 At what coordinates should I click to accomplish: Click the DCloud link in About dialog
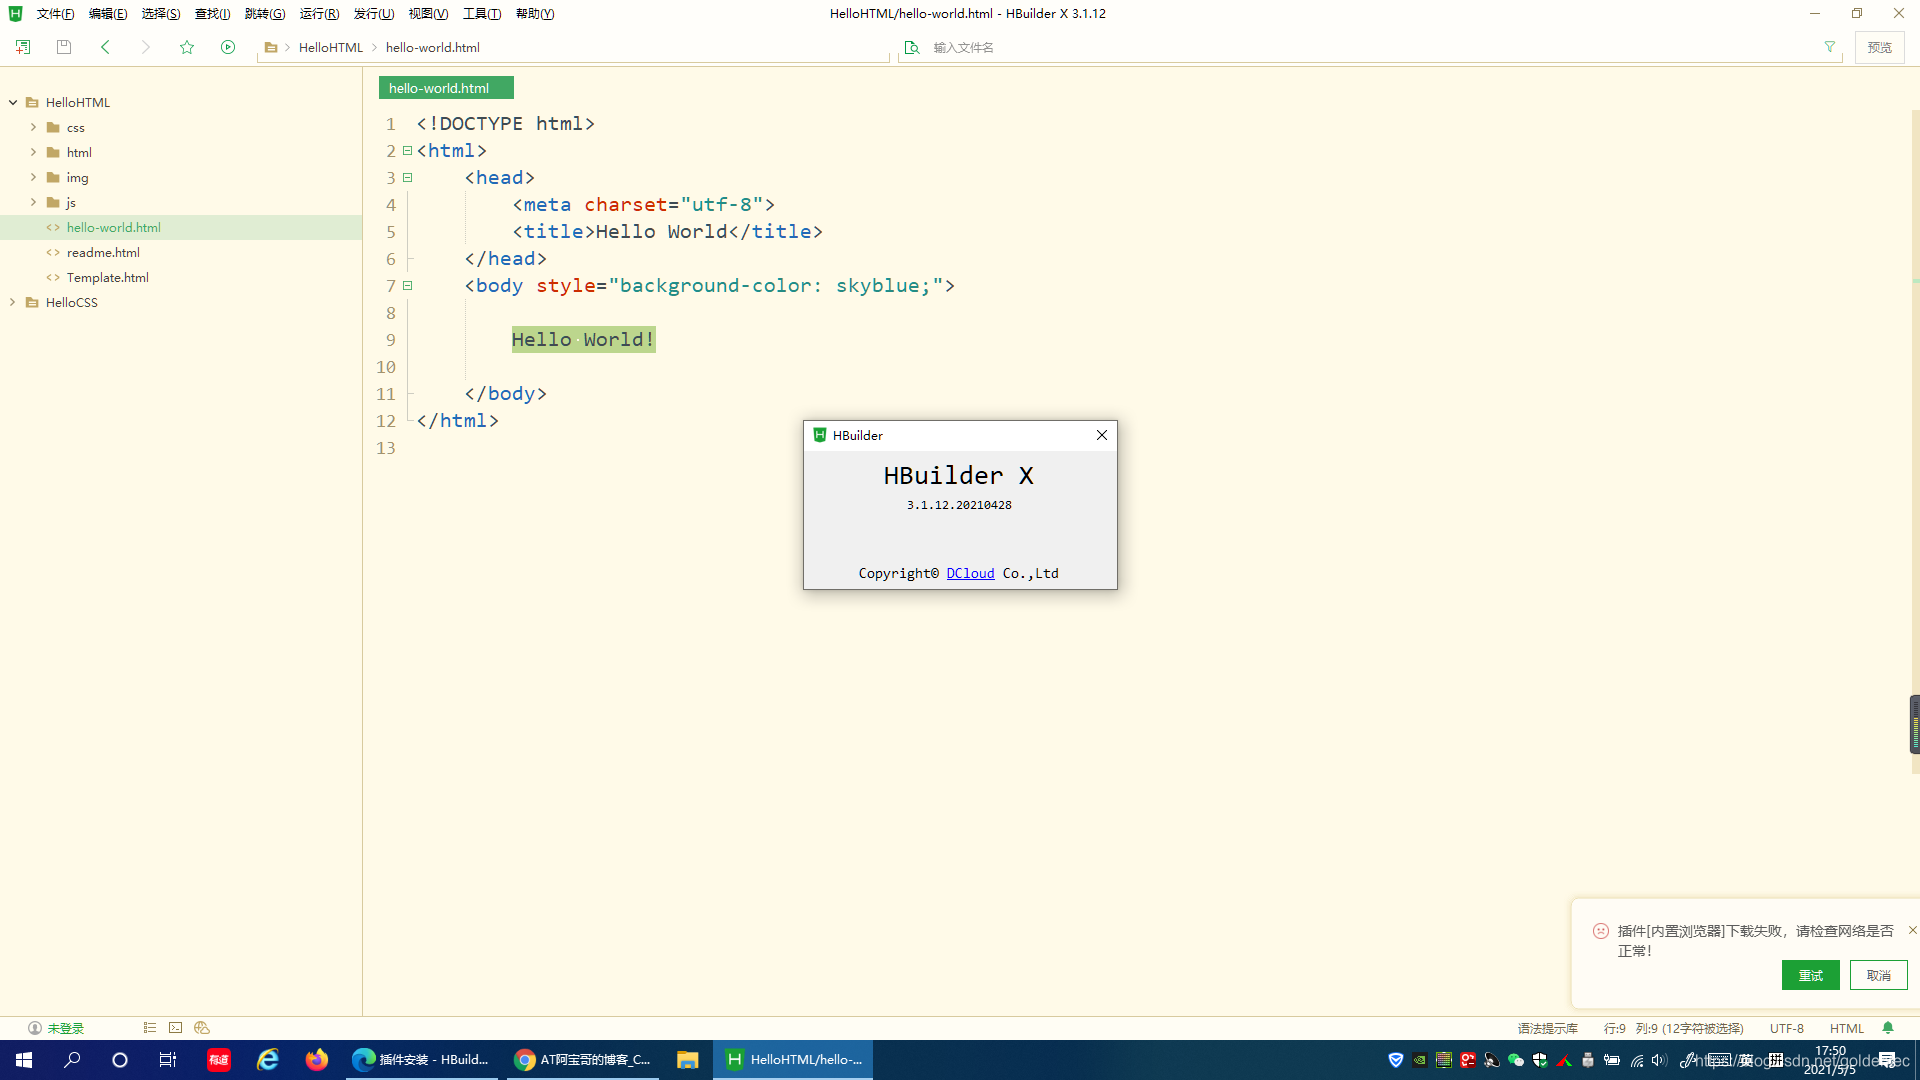(970, 573)
